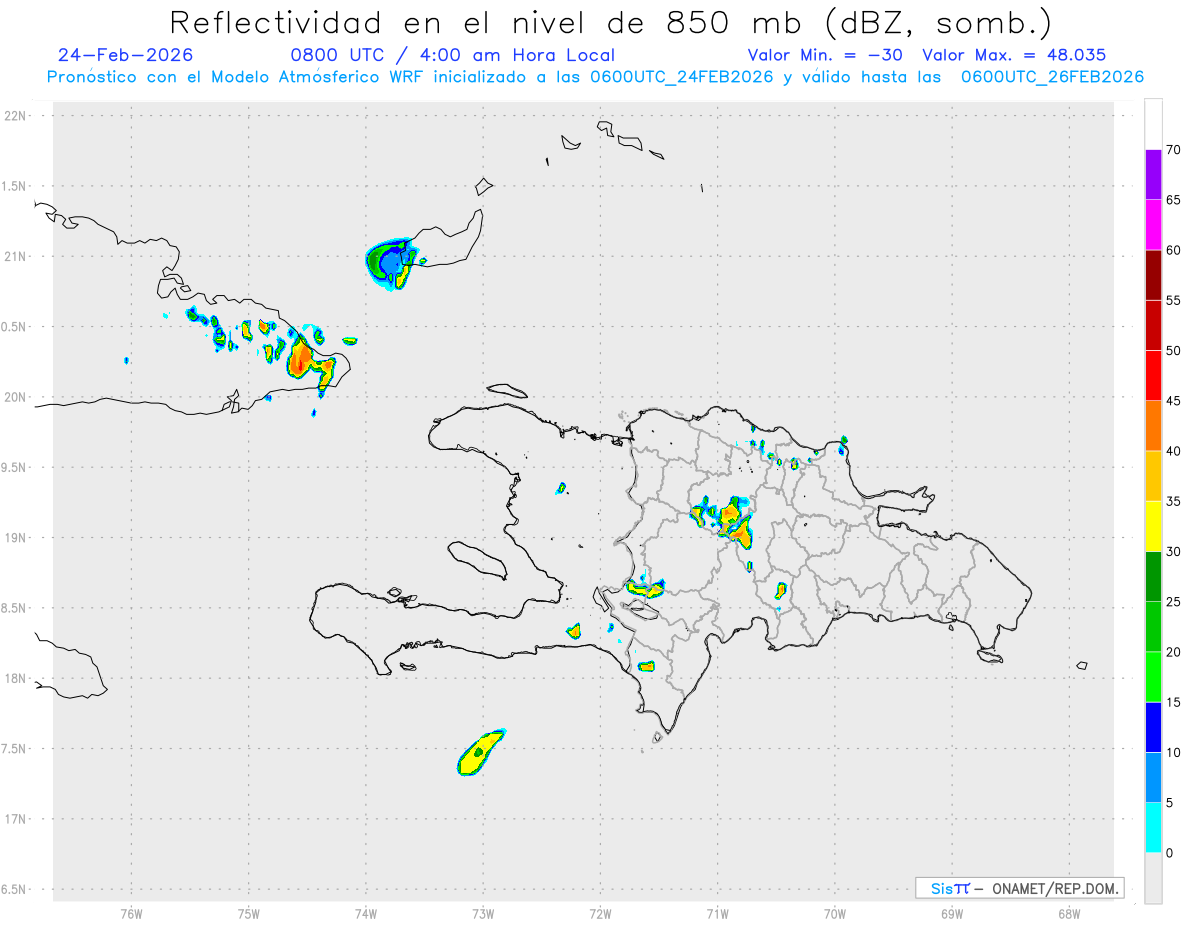Click the 'SisTT – ONAMET/REP.DOM.' credit box
The height and width of the screenshot is (927, 1200).
(1019, 888)
